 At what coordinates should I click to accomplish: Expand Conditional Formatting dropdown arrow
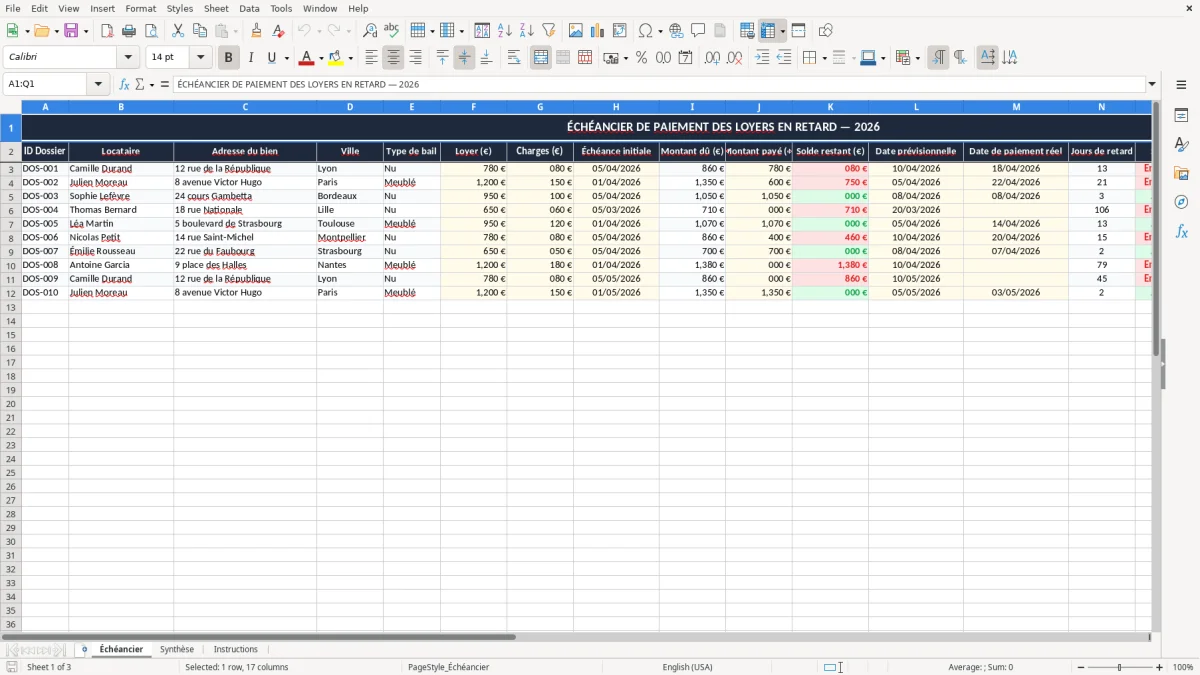coord(917,58)
